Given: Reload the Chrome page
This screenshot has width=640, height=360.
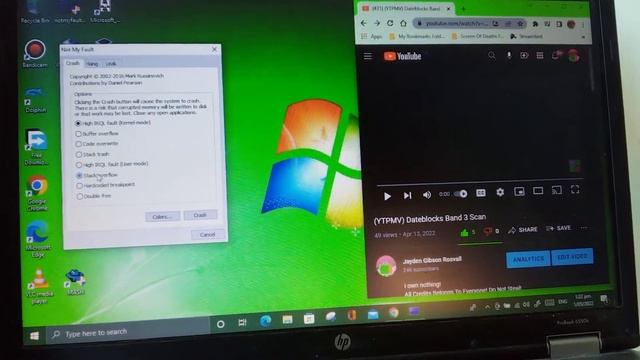Looking at the screenshot, I should (390, 24).
